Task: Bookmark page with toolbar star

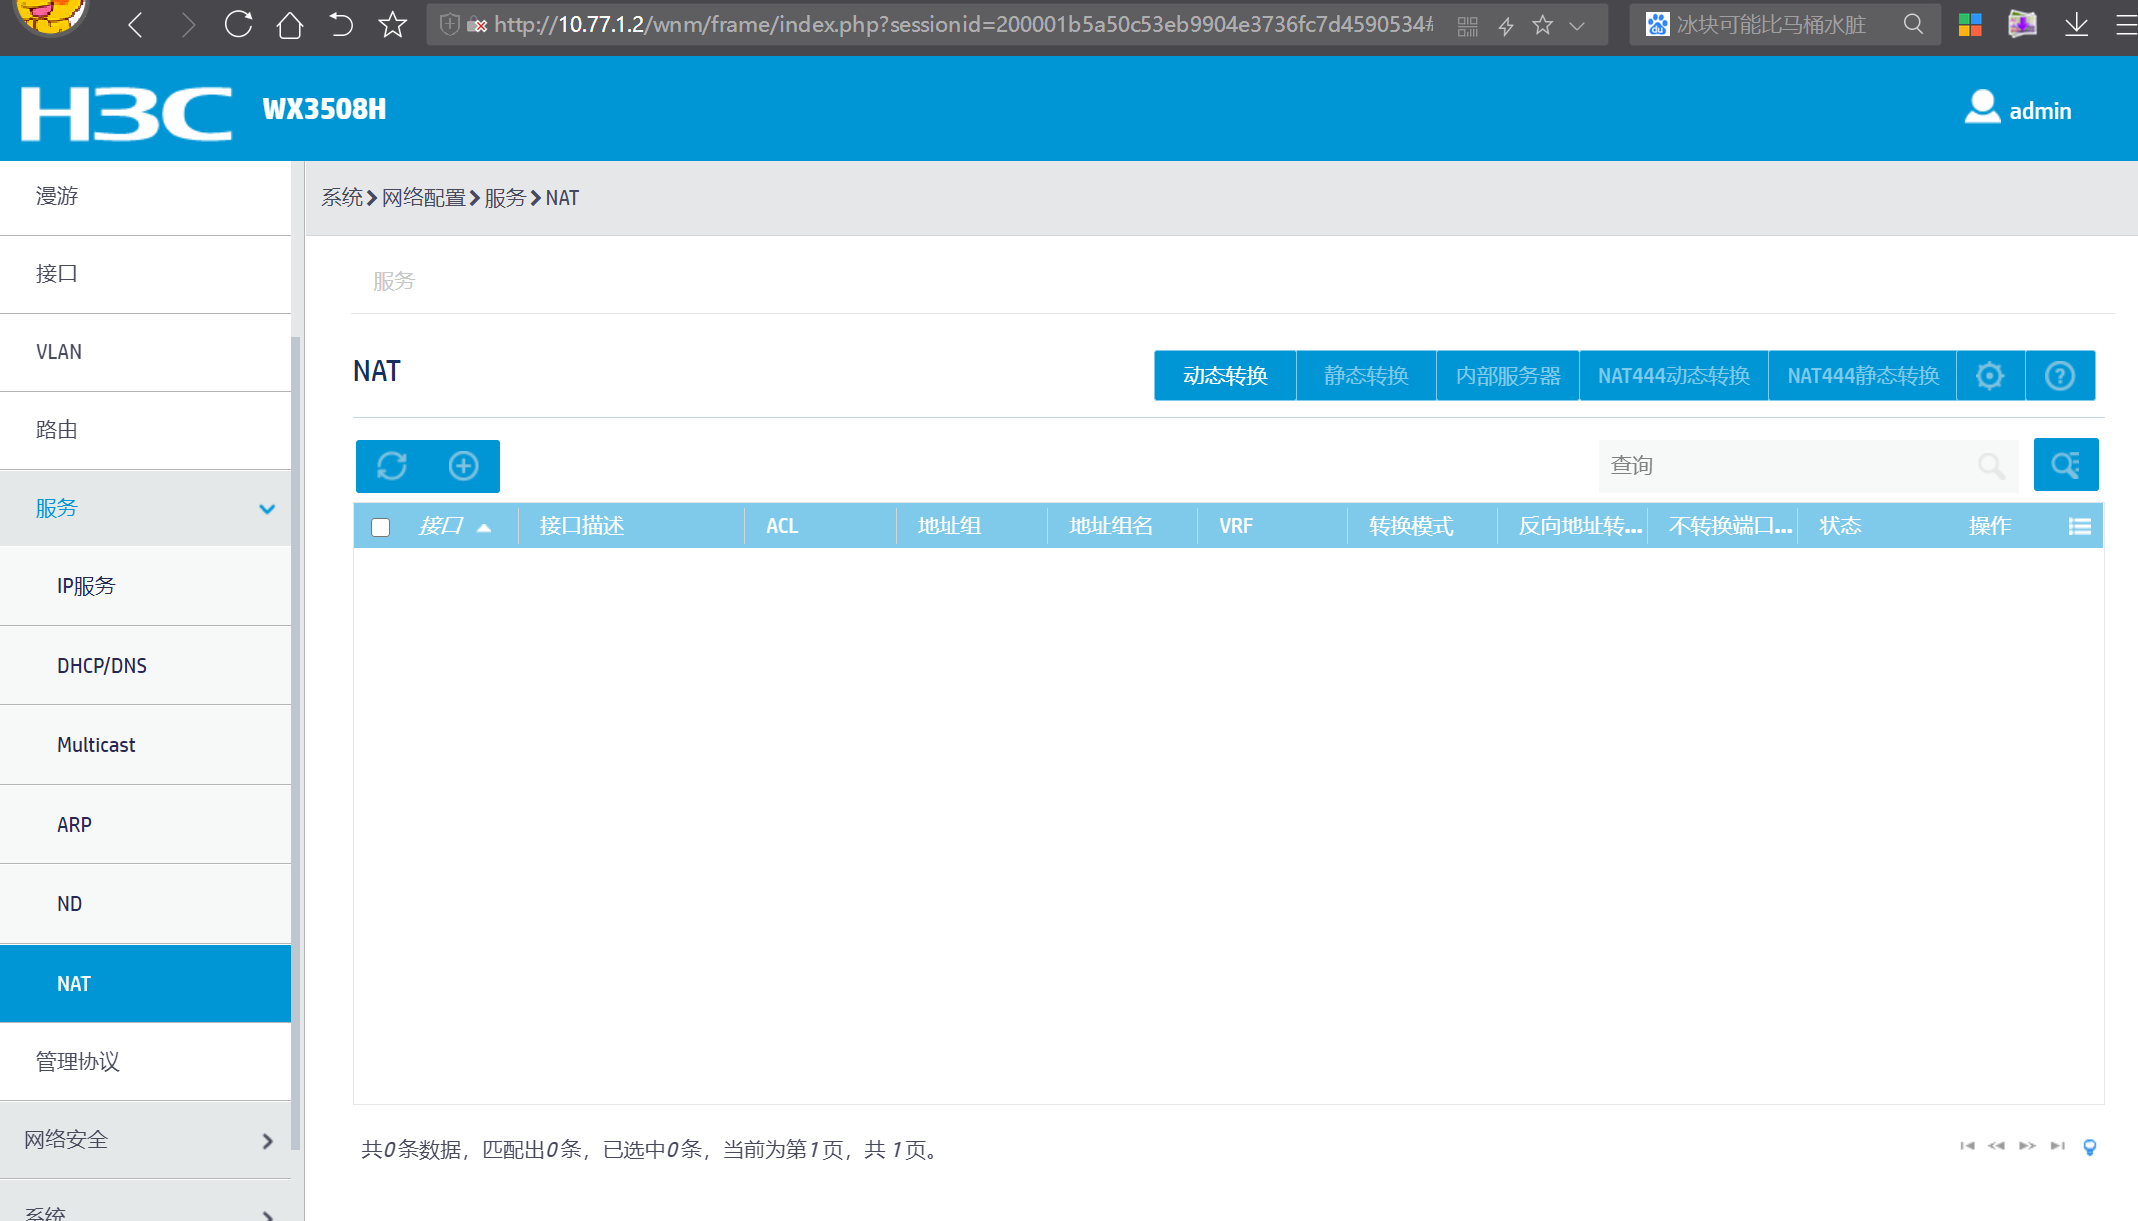Action: pos(393,24)
